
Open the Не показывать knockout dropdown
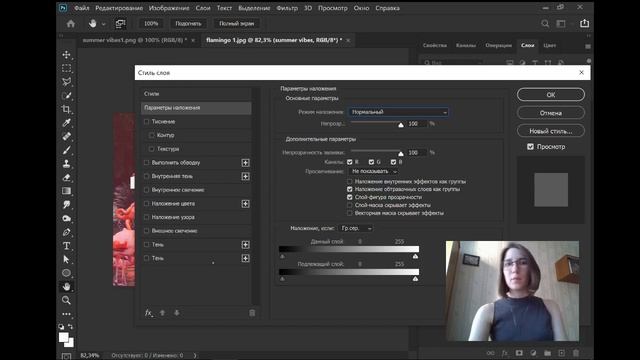(373, 171)
